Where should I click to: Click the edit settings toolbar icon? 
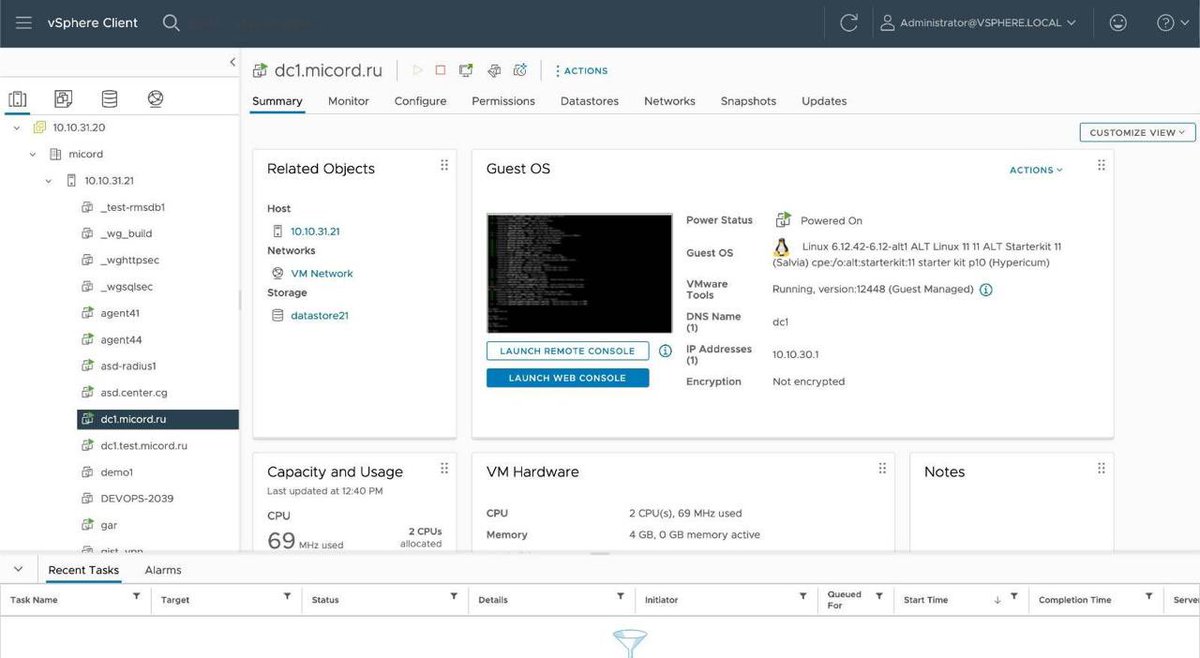point(493,70)
